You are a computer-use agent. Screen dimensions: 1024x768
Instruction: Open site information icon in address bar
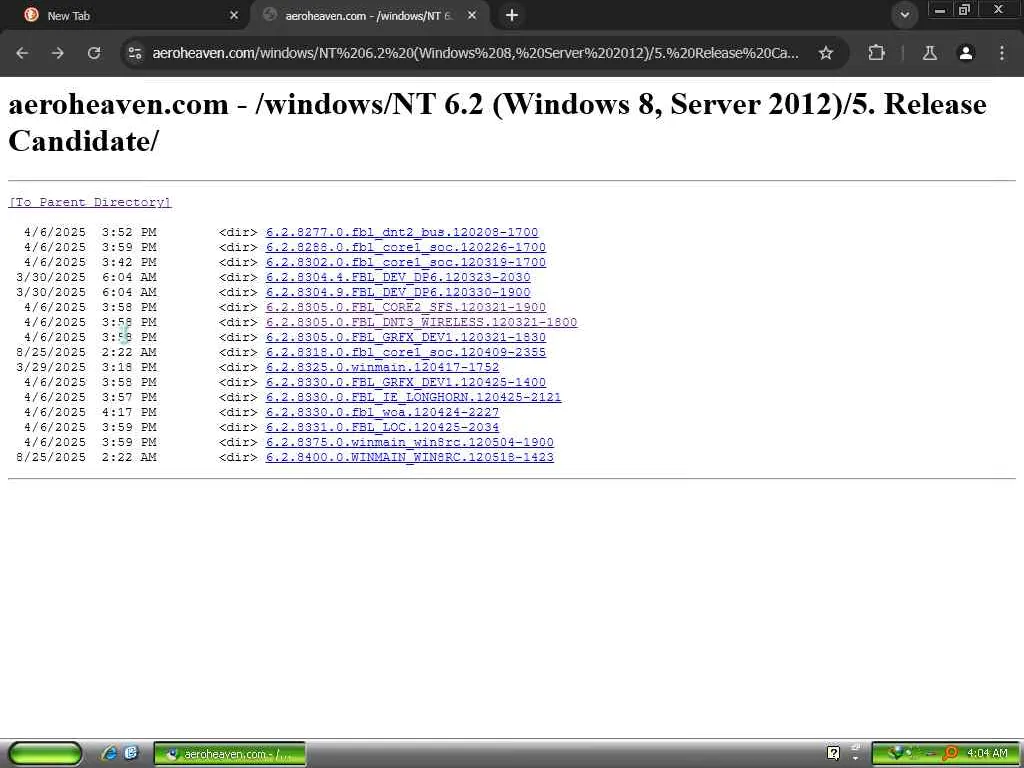coord(135,53)
